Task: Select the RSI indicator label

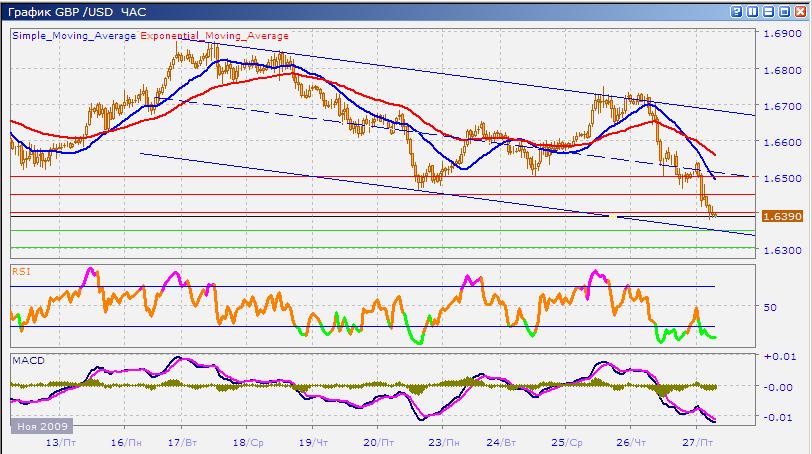Action: (21, 270)
